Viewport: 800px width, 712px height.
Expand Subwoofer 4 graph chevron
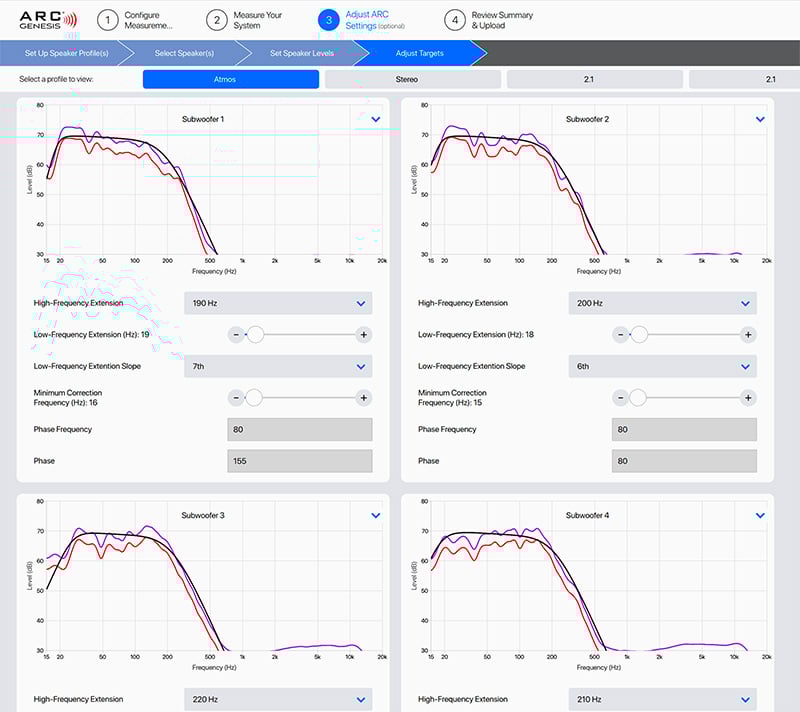(x=760, y=516)
